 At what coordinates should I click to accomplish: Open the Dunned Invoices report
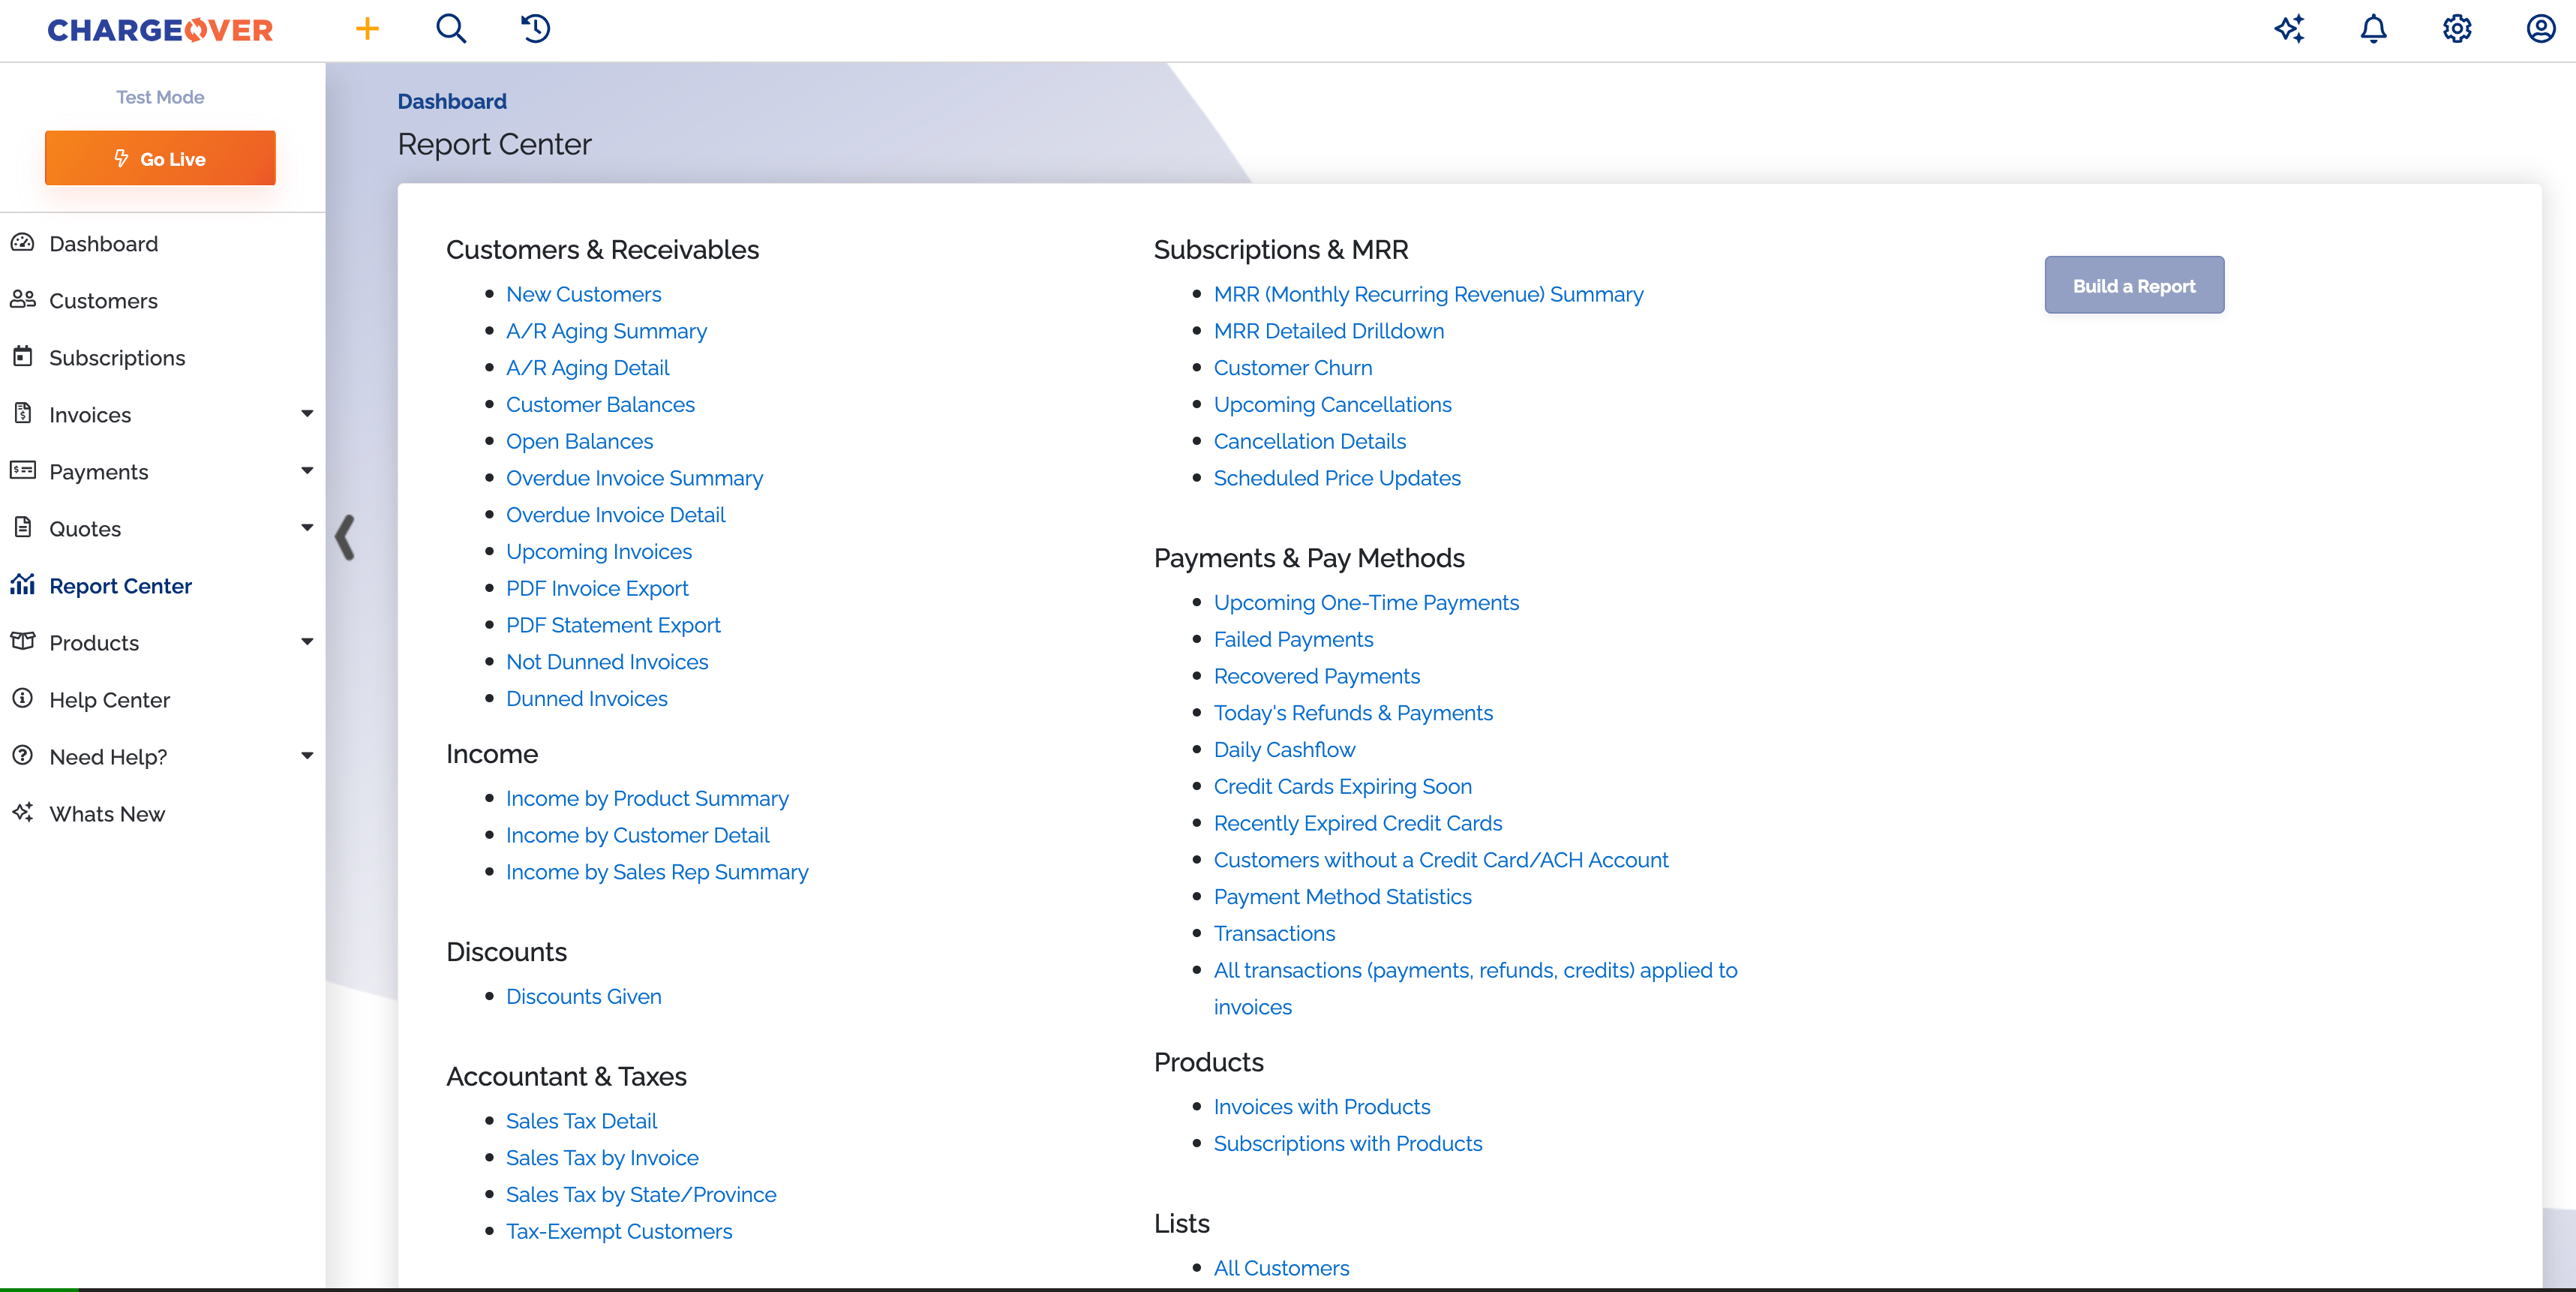pyautogui.click(x=587, y=698)
